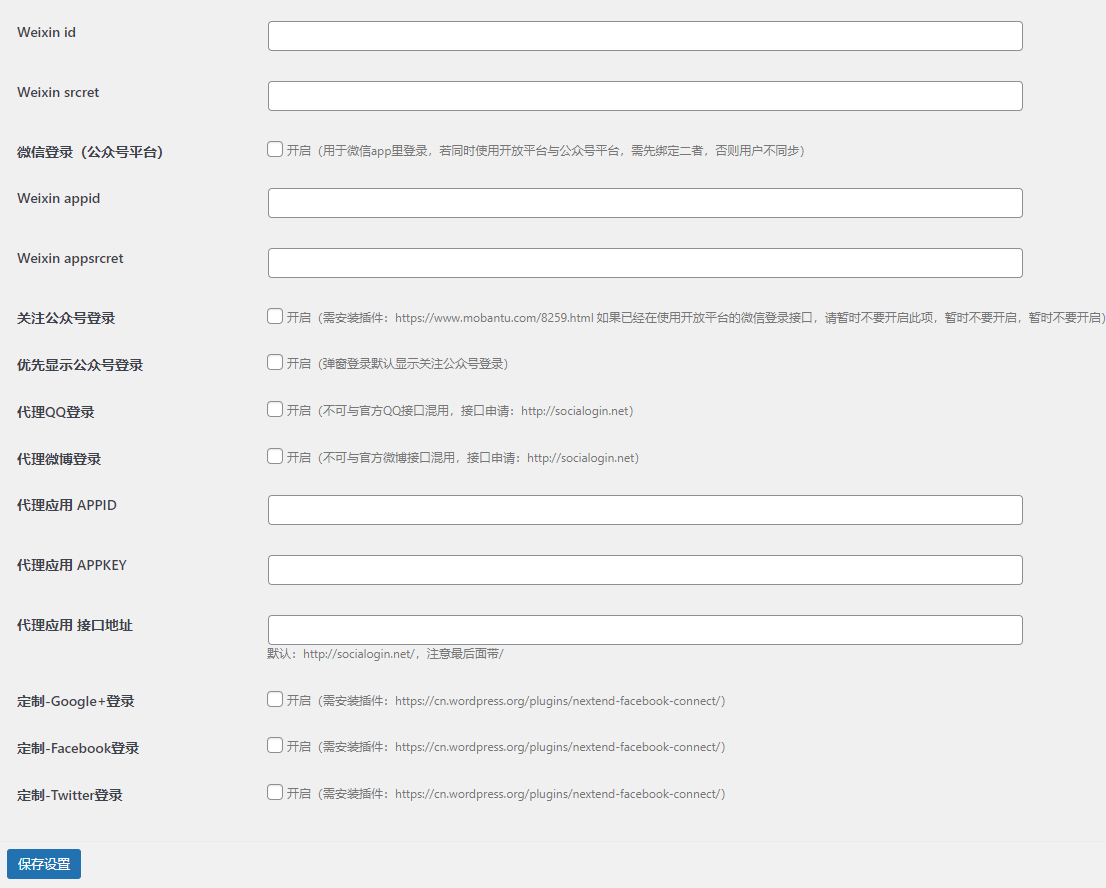Click the 代理应用 接口地址 input field
The width and height of the screenshot is (1106, 888).
pyautogui.click(x=645, y=630)
